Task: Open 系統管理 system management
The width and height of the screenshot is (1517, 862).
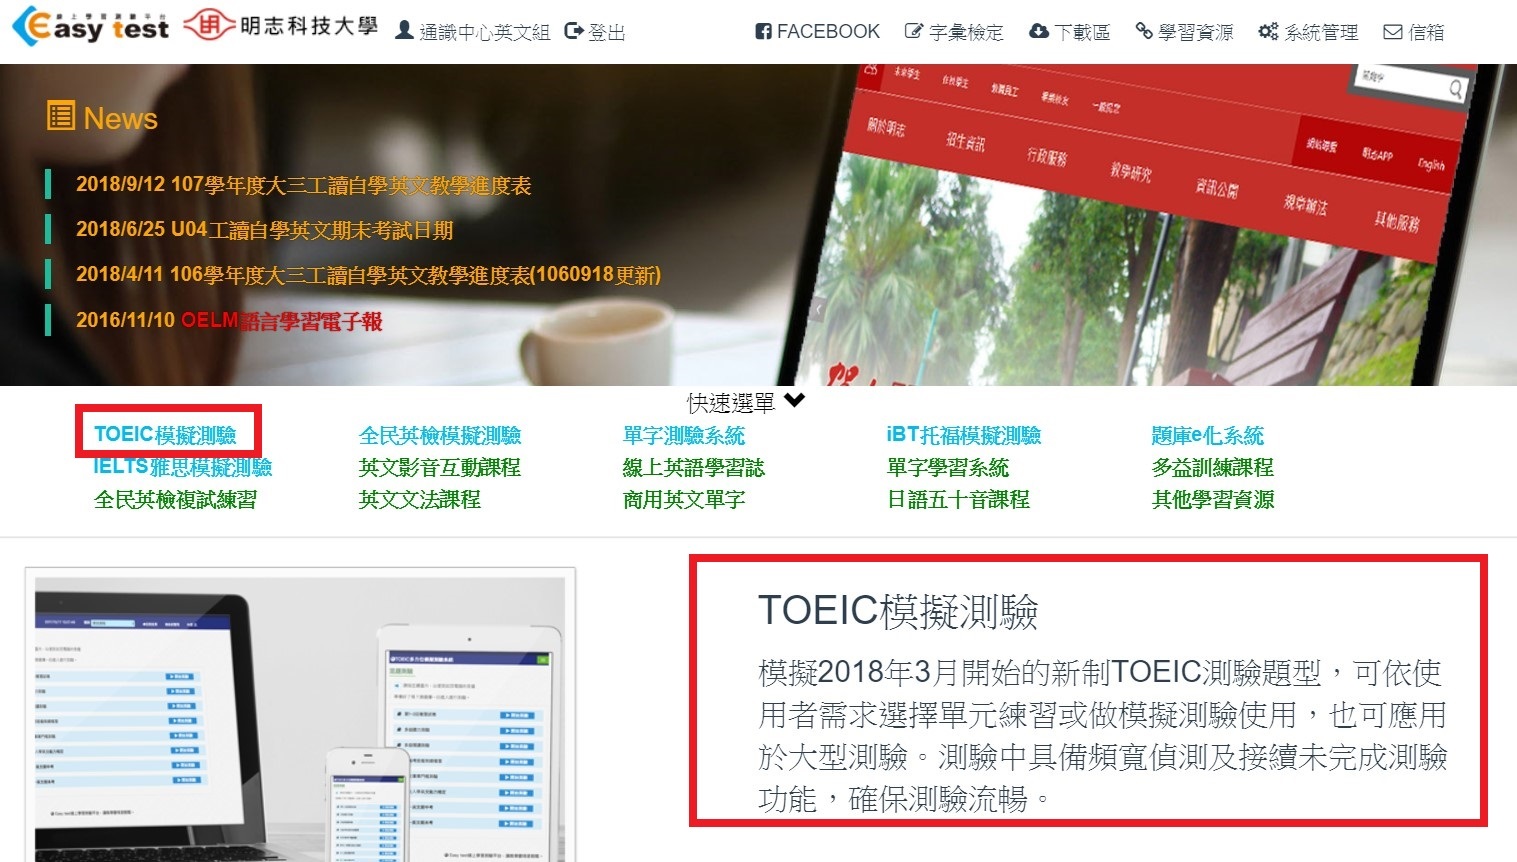Action: (x=1308, y=32)
